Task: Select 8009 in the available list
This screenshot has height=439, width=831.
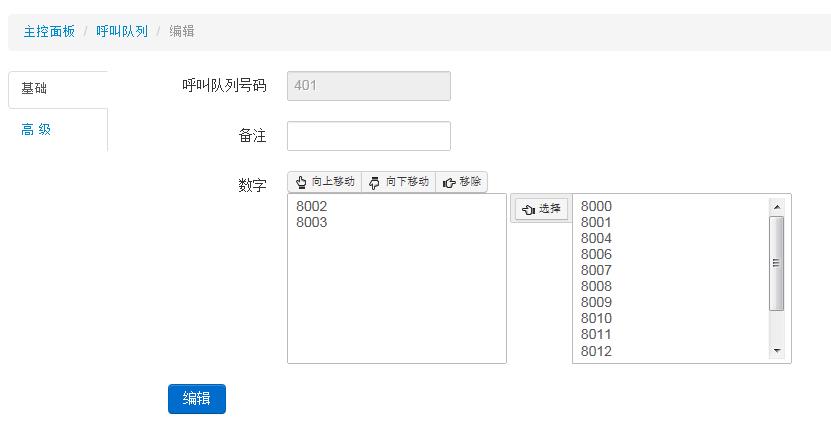Action: pyautogui.click(x=671, y=302)
